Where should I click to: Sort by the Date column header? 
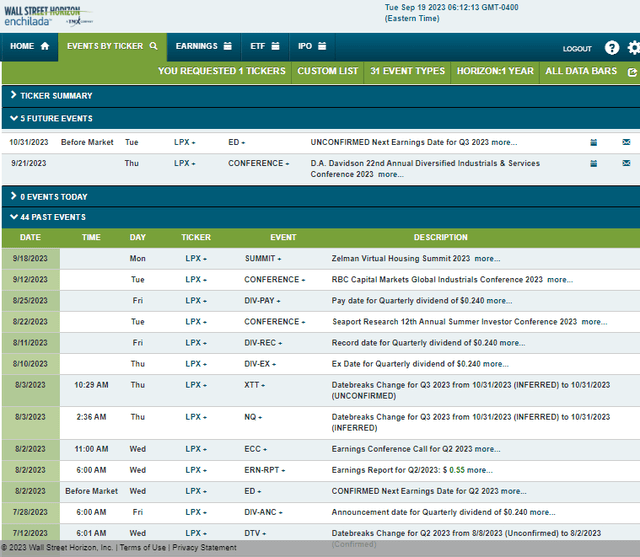point(30,237)
